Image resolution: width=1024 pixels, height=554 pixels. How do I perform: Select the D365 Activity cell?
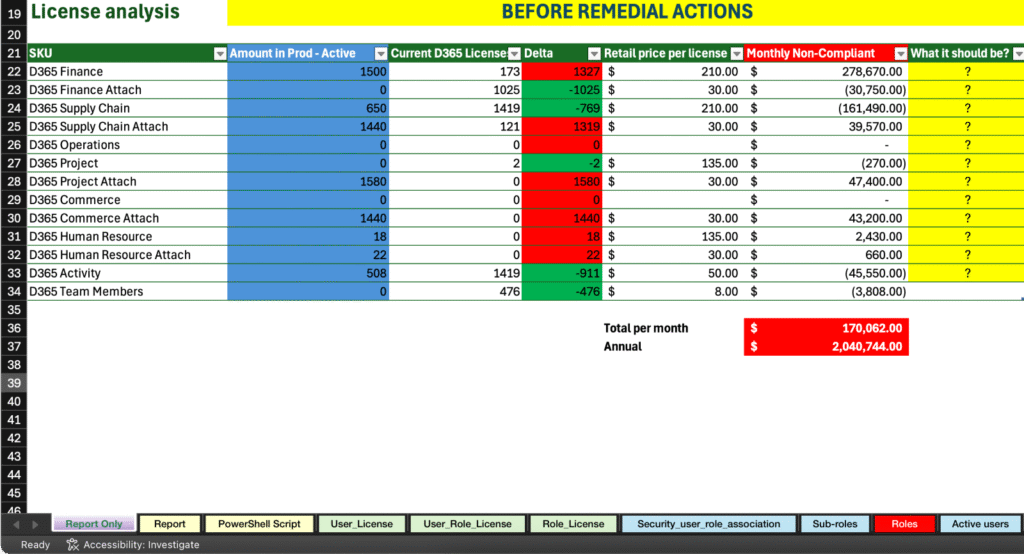coord(127,273)
